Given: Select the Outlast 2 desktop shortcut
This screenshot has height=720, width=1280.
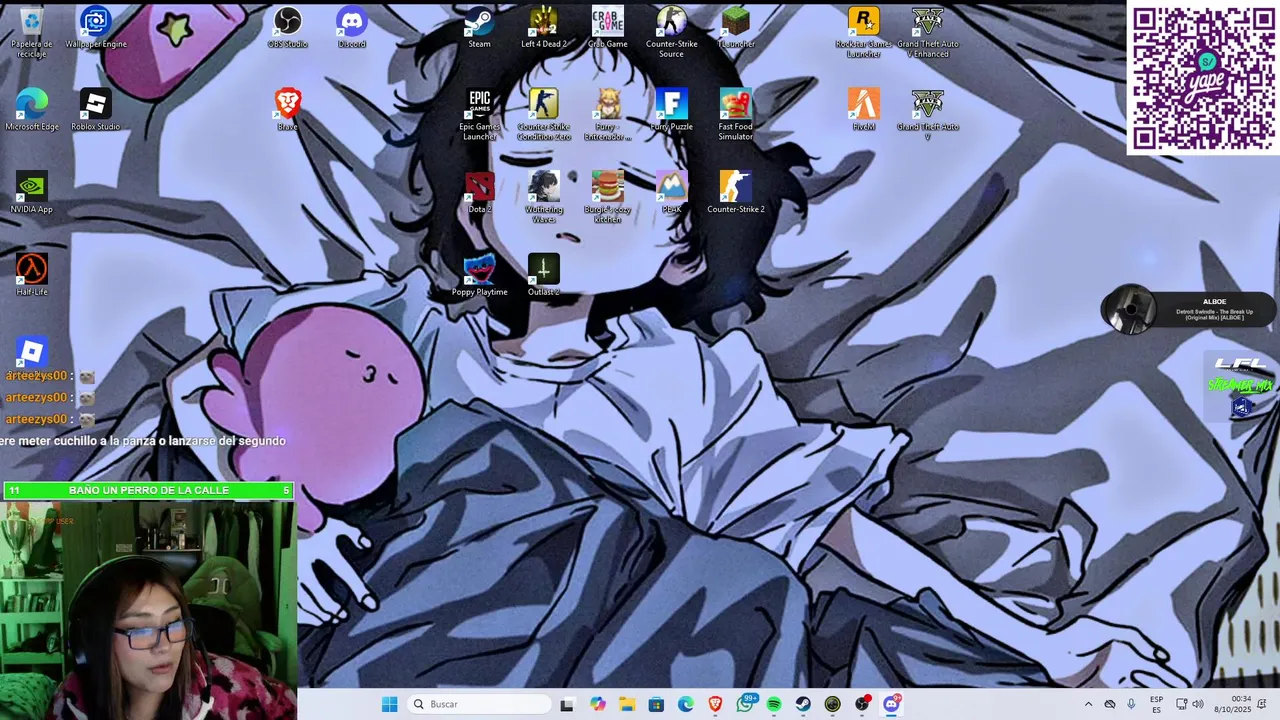Looking at the screenshot, I should coord(544,275).
